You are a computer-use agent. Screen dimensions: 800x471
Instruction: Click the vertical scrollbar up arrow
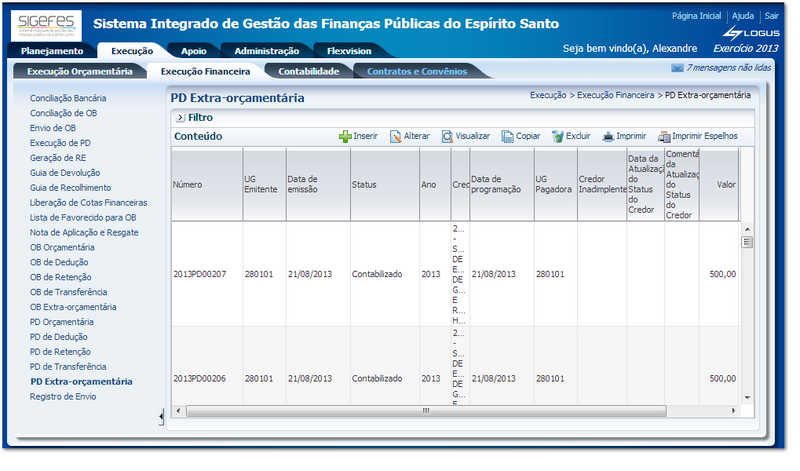(746, 230)
